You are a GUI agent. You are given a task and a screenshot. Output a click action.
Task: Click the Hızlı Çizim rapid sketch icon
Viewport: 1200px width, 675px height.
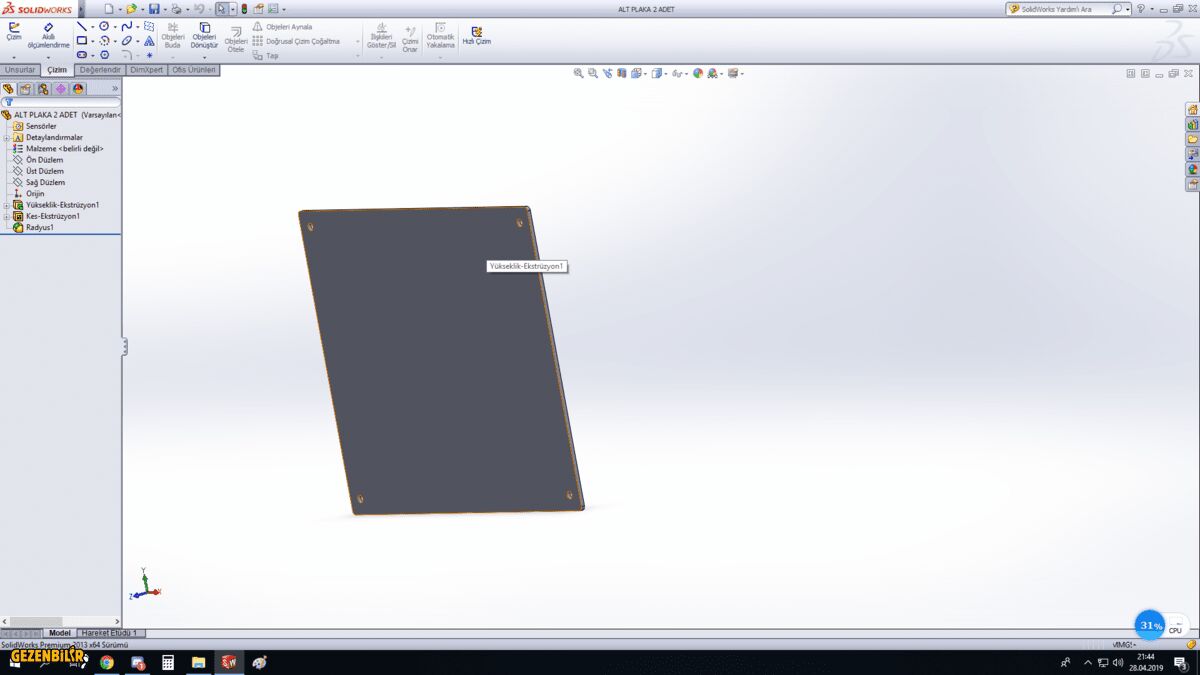tap(476, 35)
